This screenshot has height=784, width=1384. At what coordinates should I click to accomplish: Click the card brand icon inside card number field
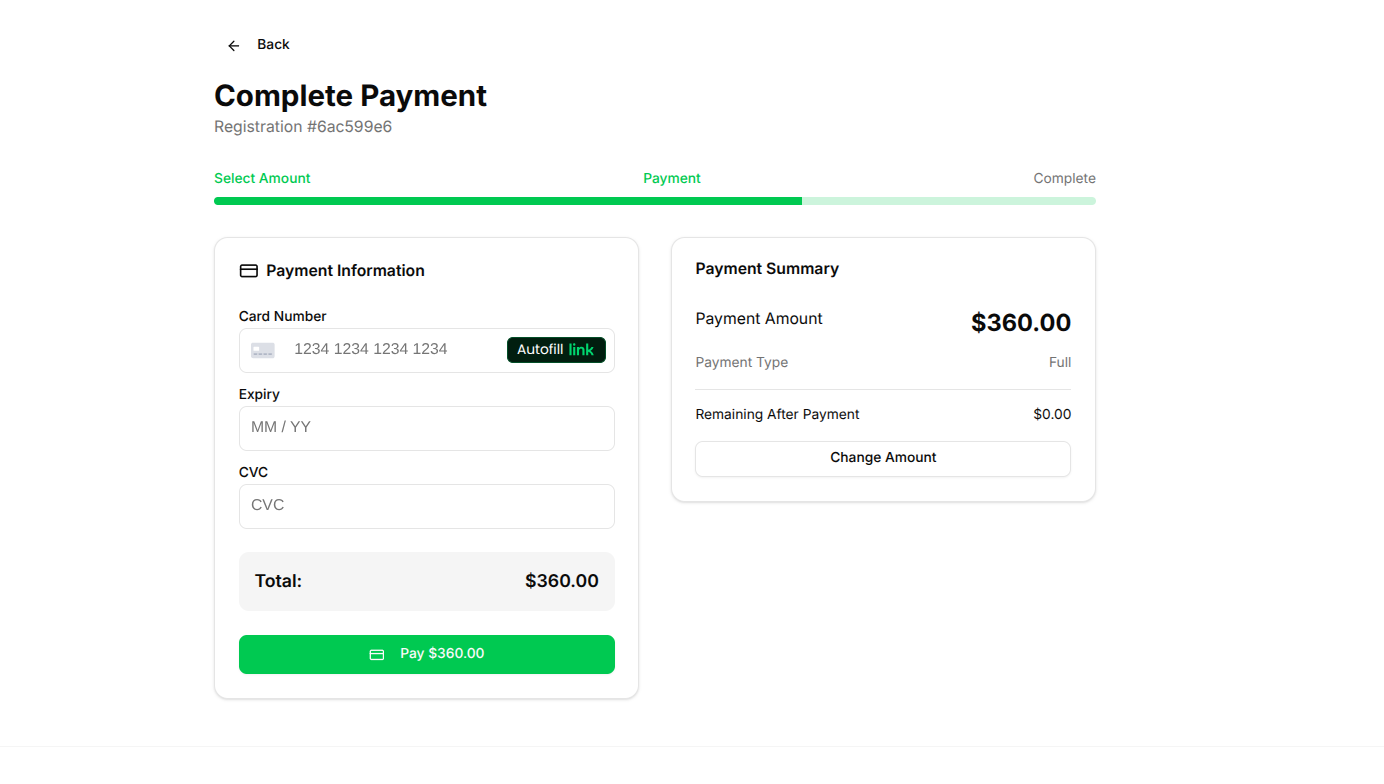(262, 350)
